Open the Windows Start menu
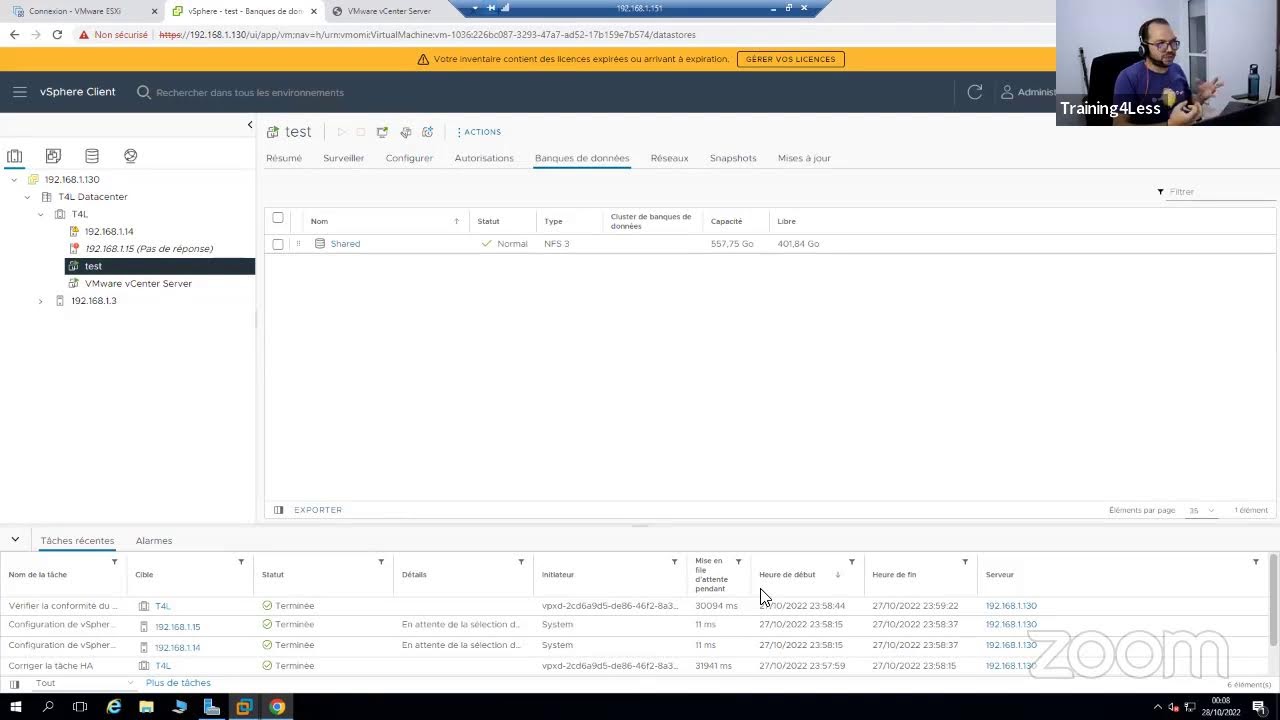The image size is (1280, 720). (16, 707)
